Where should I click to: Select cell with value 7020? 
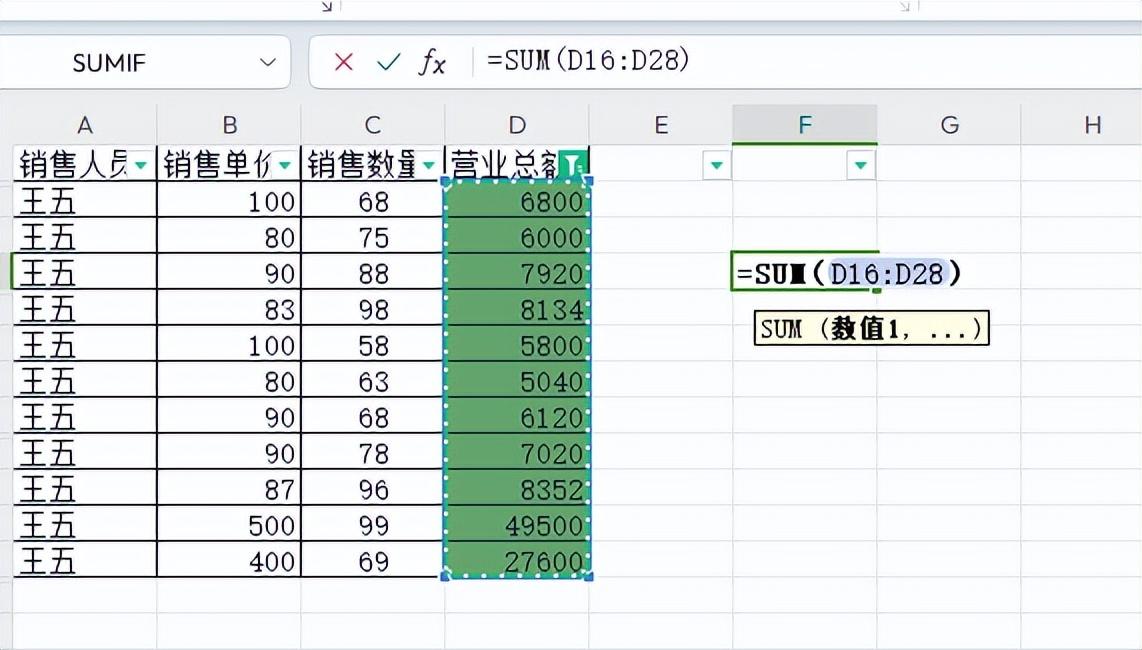tap(517, 453)
